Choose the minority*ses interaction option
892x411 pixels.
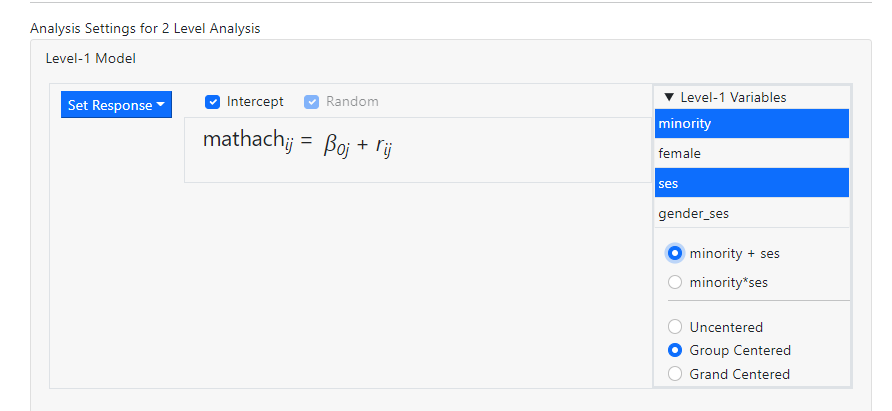tap(675, 282)
